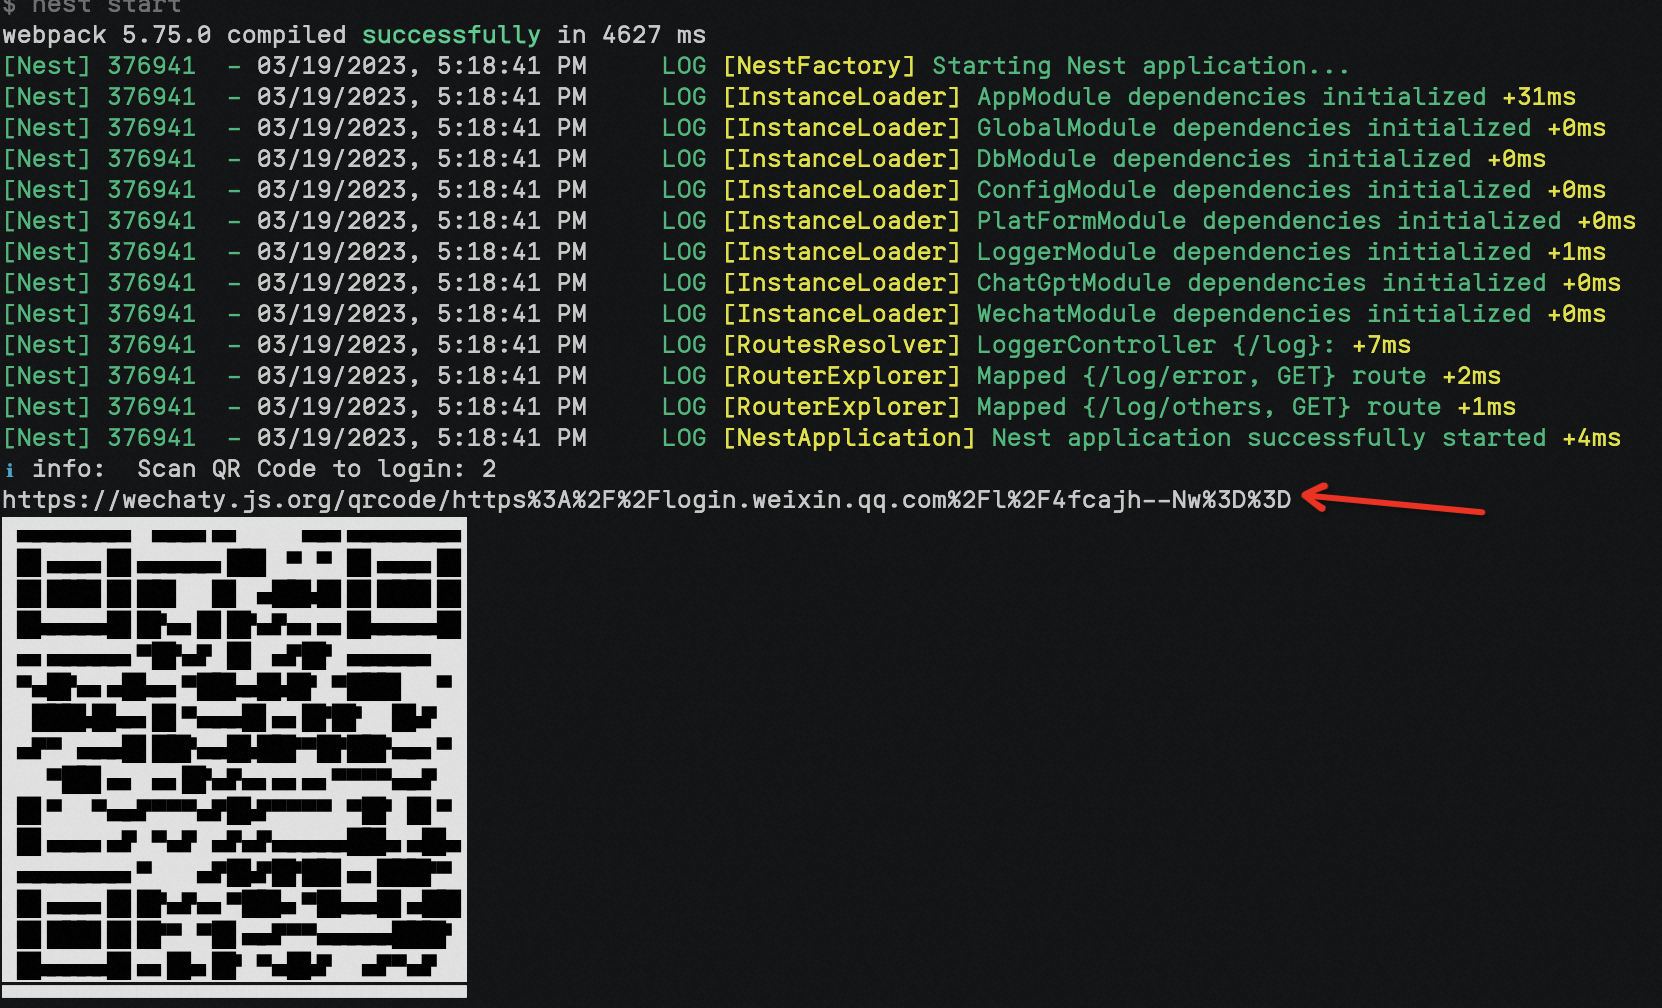Click the '+7ms' timing value
Viewport: 1662px width, 1008px height.
(1381, 345)
